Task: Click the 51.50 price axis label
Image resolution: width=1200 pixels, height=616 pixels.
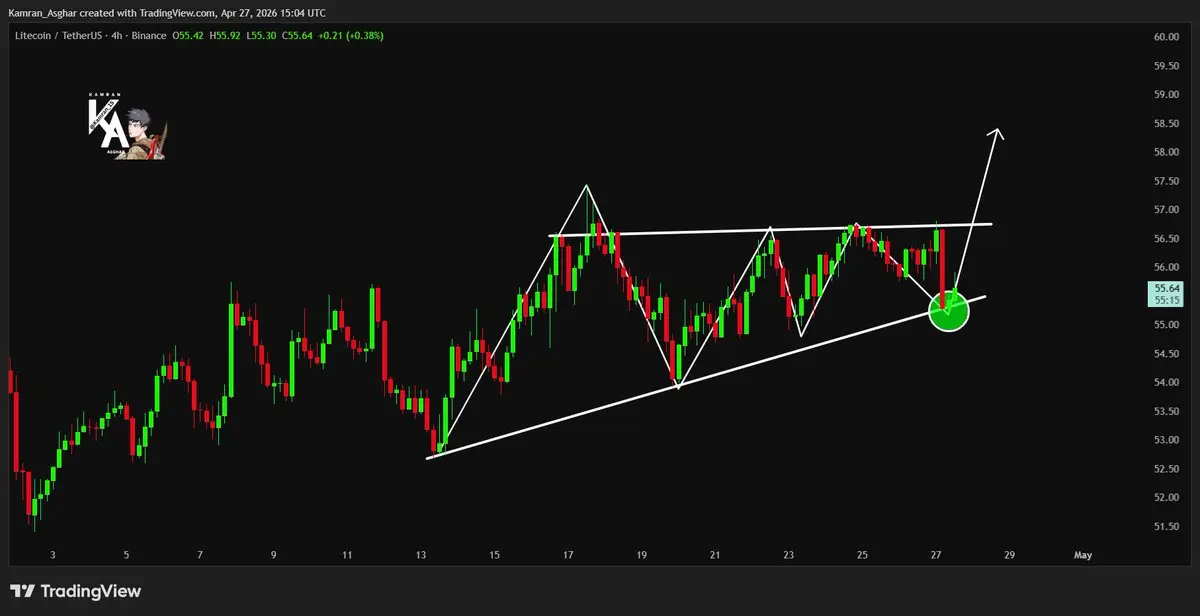Action: pyautogui.click(x=1166, y=526)
